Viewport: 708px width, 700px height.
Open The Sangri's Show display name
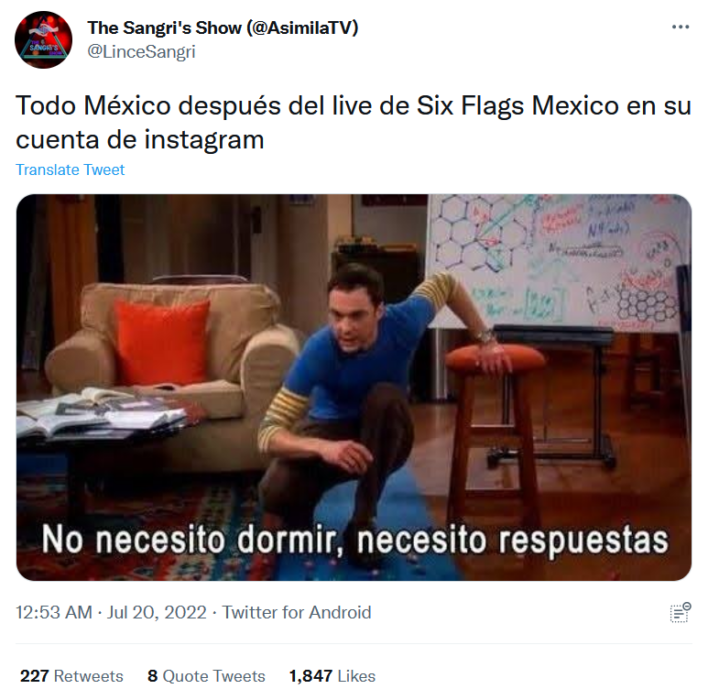tap(223, 28)
